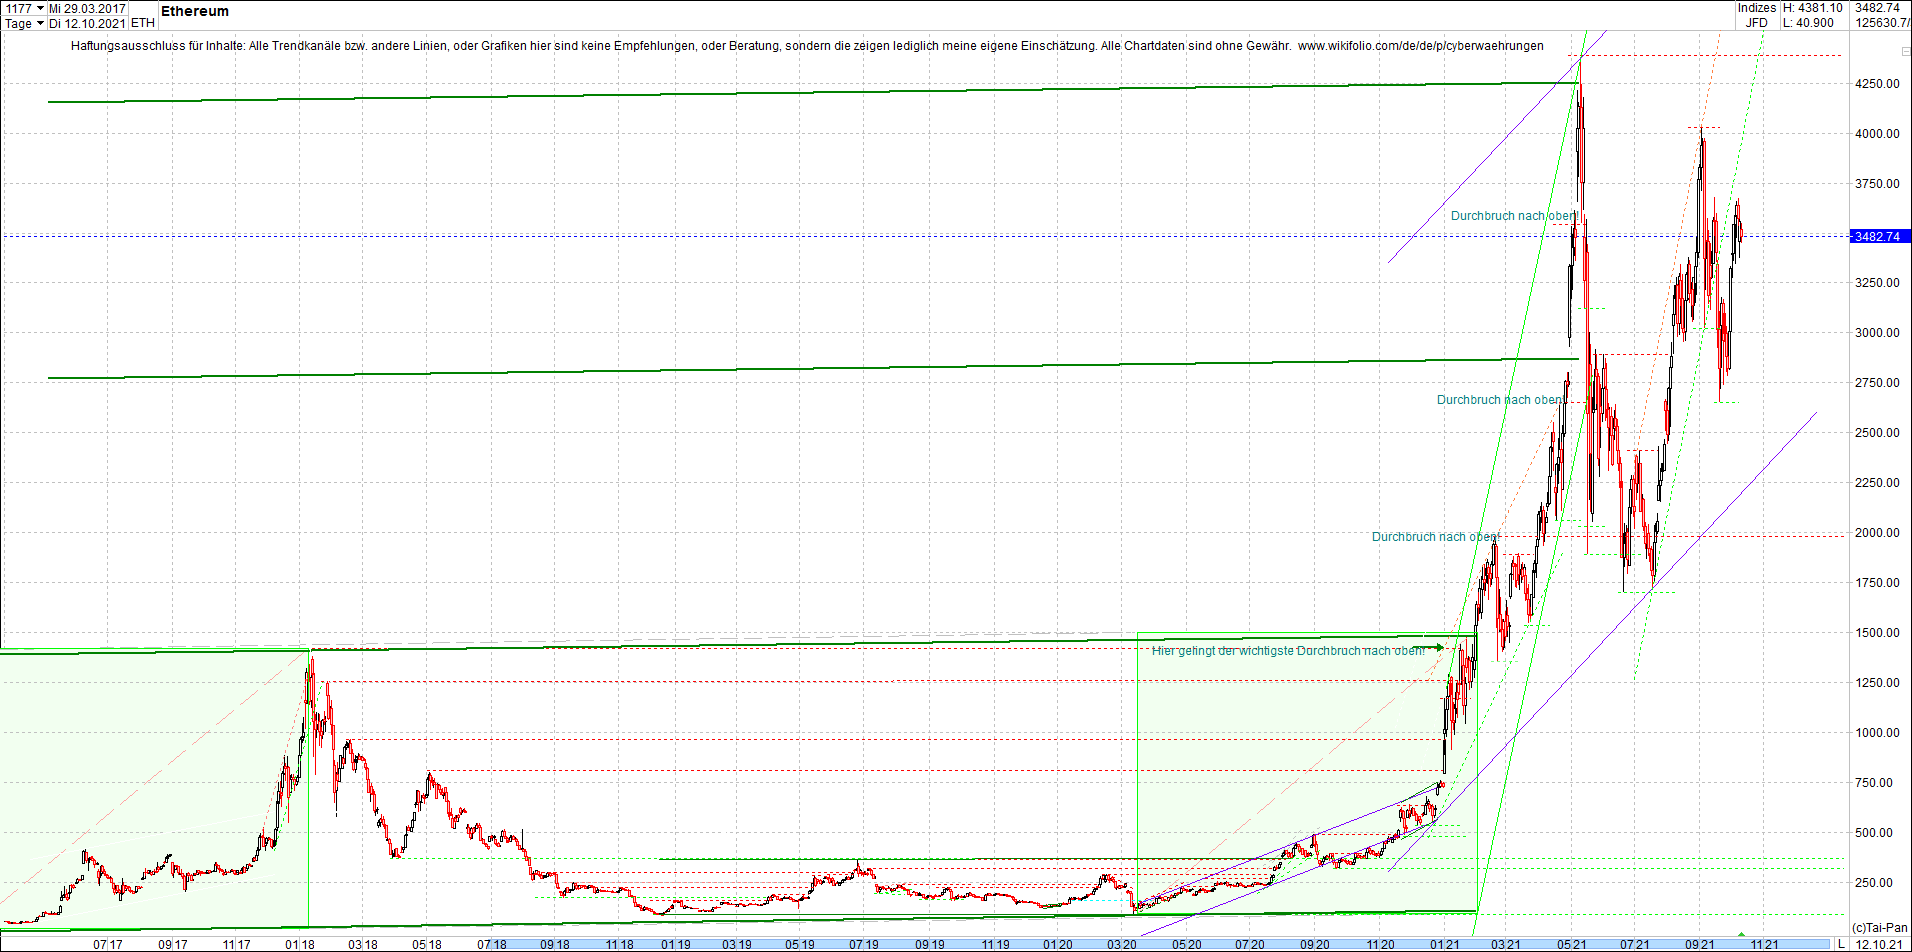
Task: Expand the period selector arrow next to 1177
Action: pos(40,8)
